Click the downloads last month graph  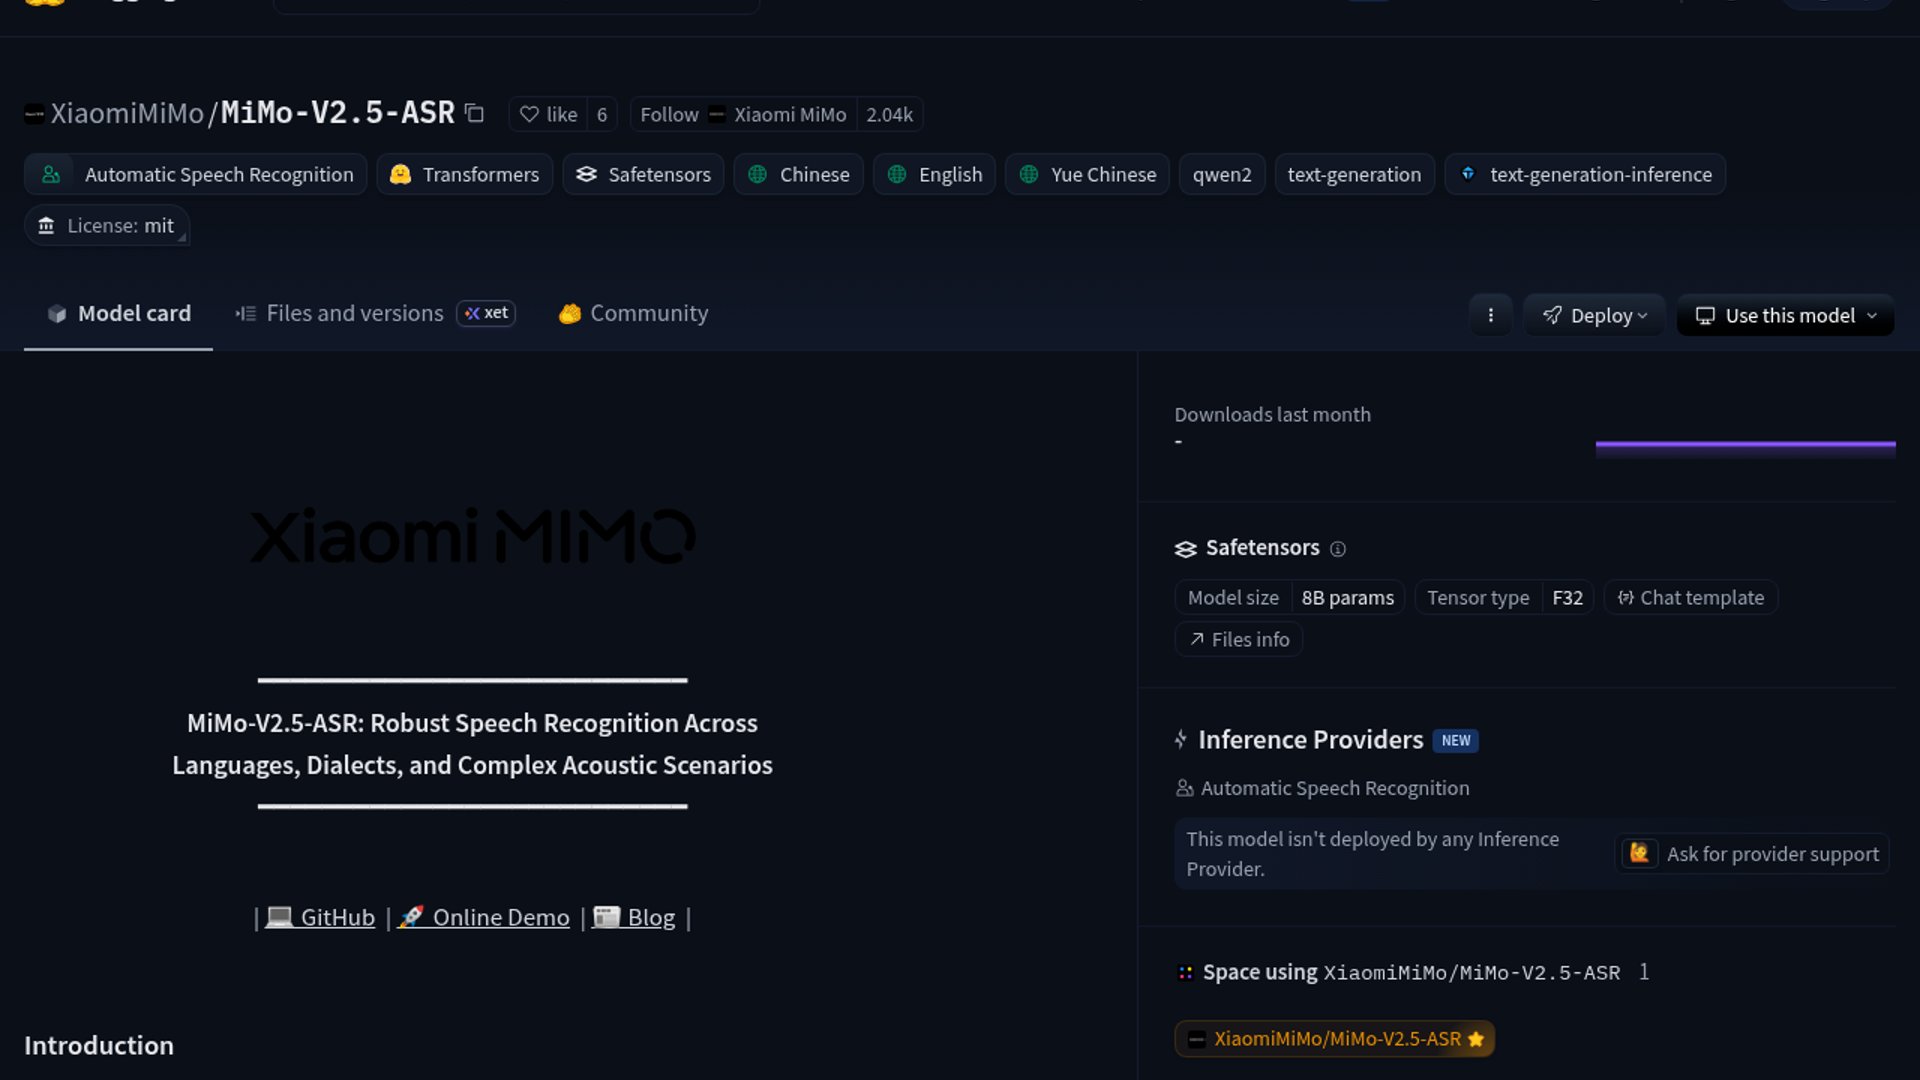pos(1745,448)
